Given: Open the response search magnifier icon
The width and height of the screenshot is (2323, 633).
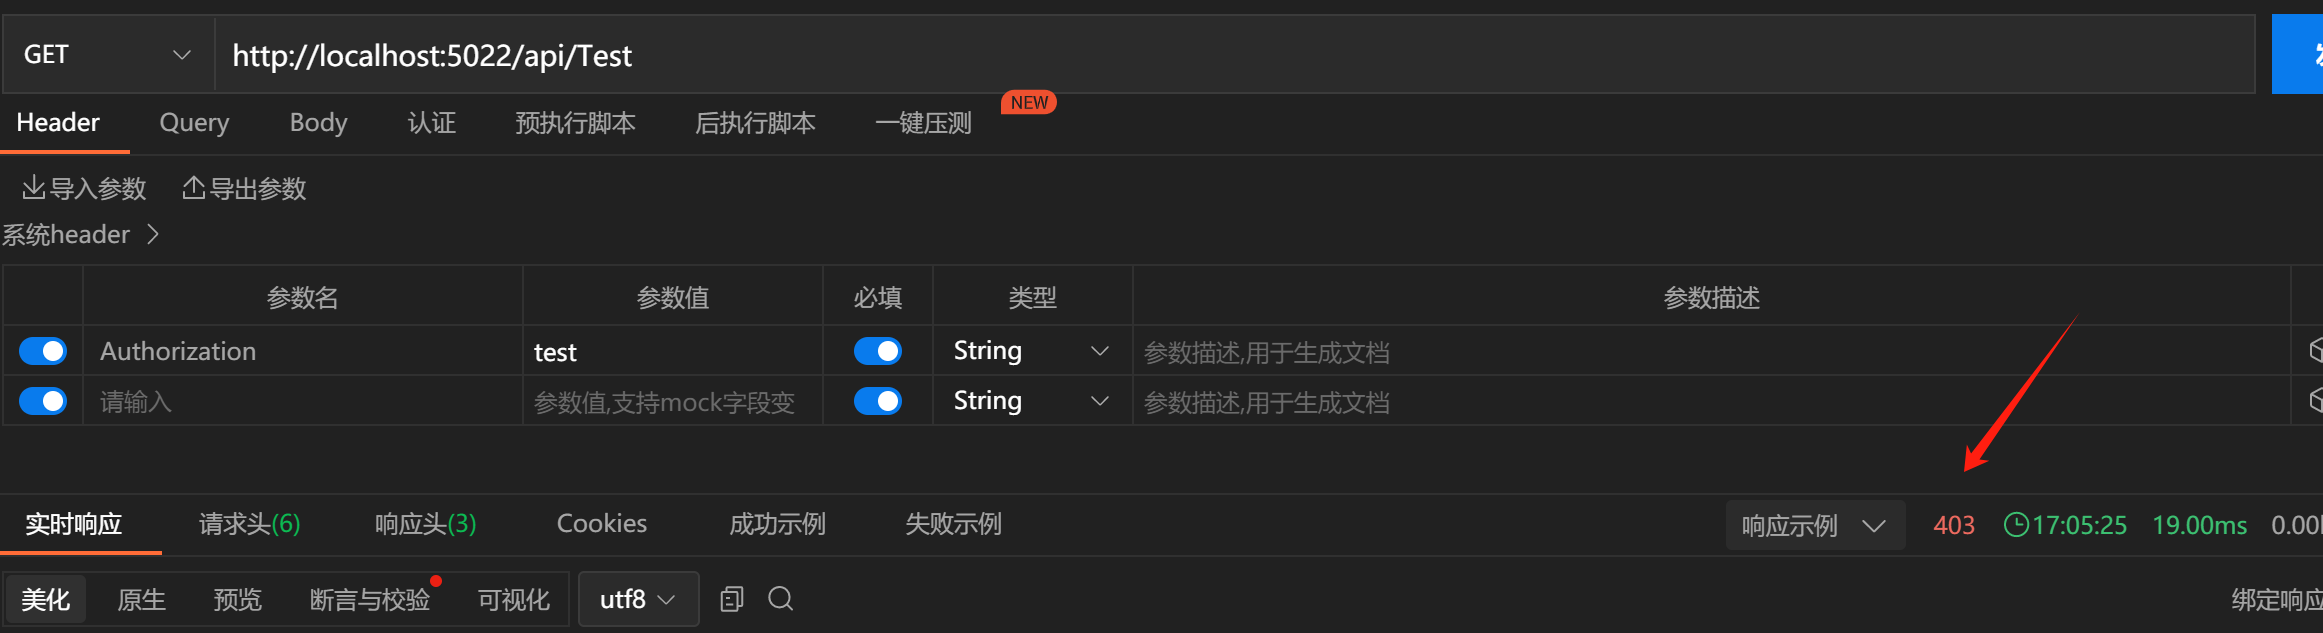Looking at the screenshot, I should (781, 599).
